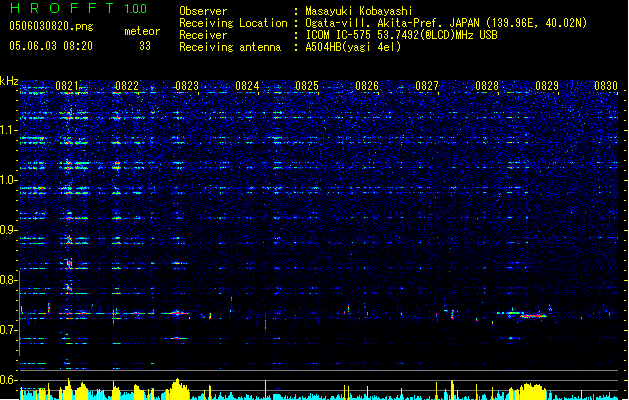Click the 0.9 frequency axis label

coord(9,230)
